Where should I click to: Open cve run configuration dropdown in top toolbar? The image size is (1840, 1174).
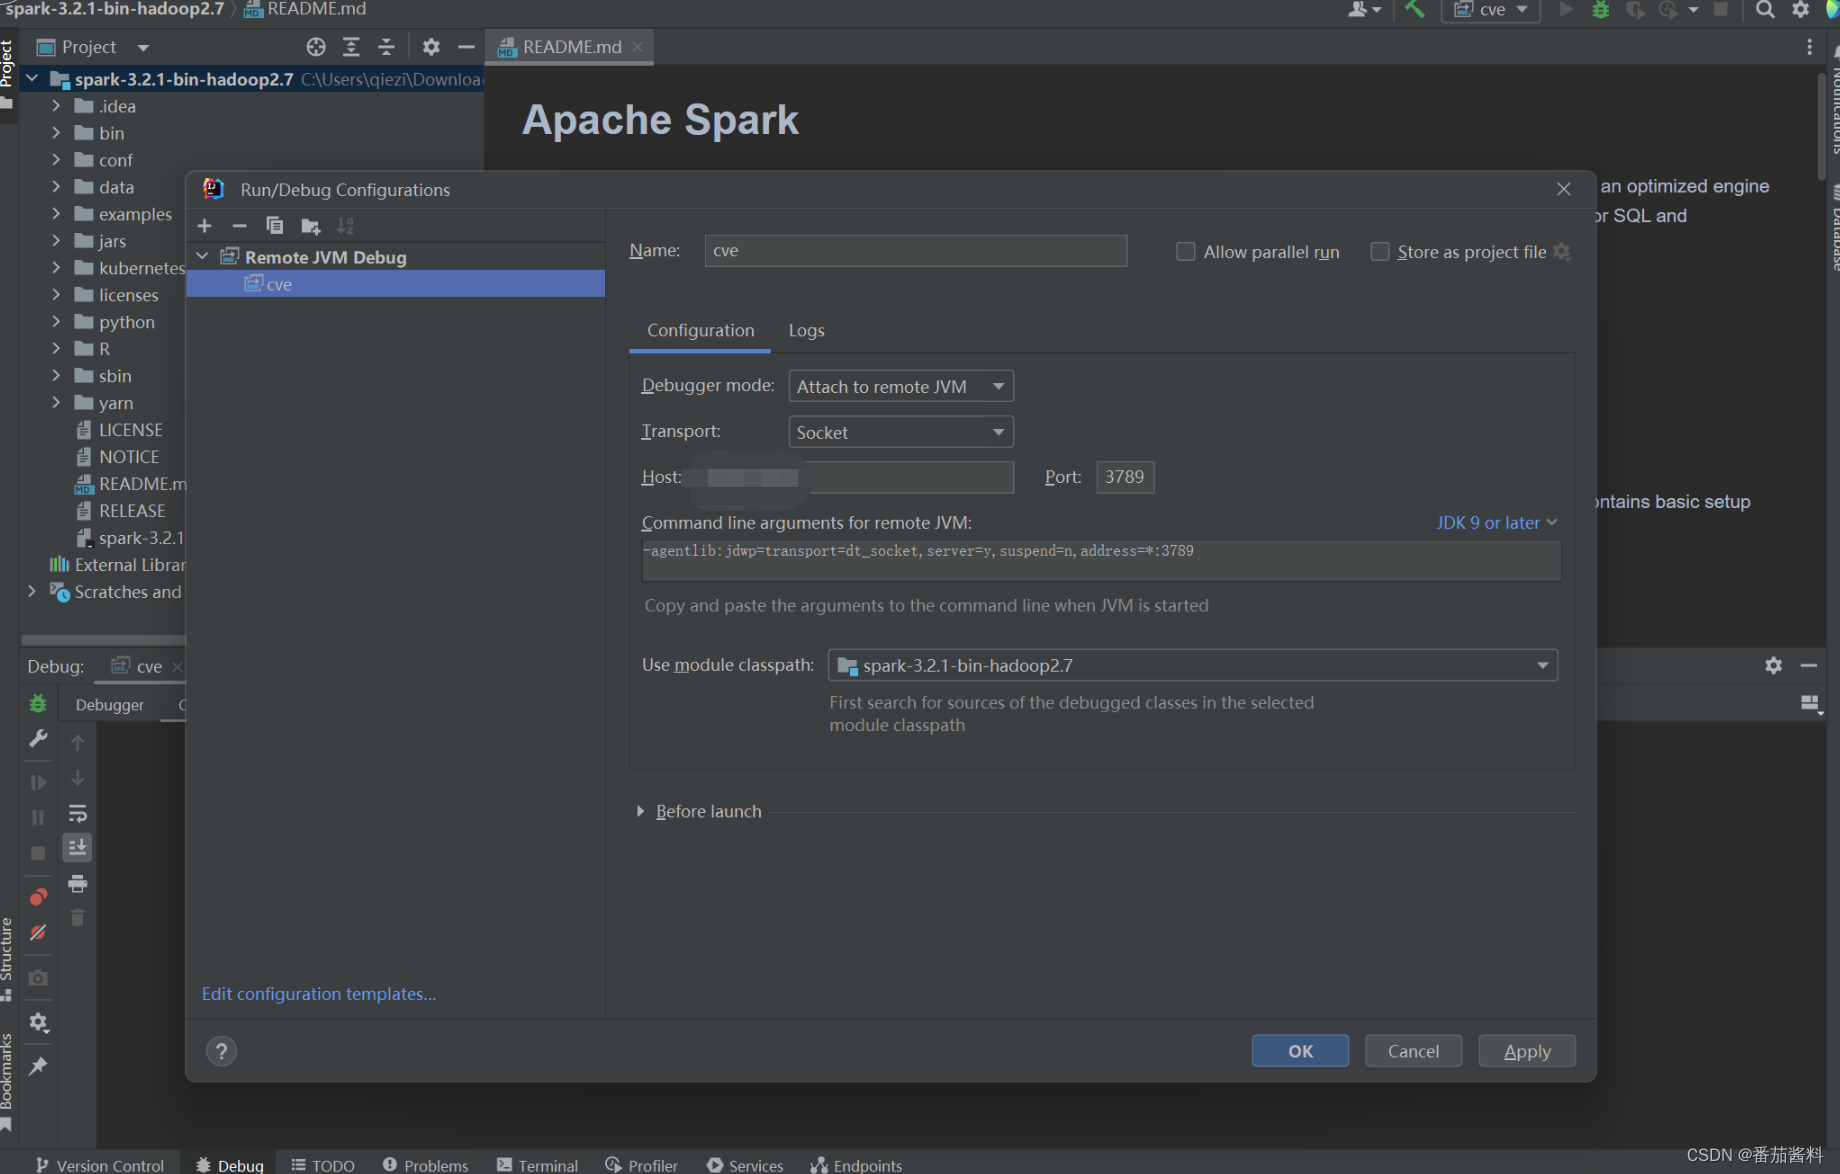1490,10
